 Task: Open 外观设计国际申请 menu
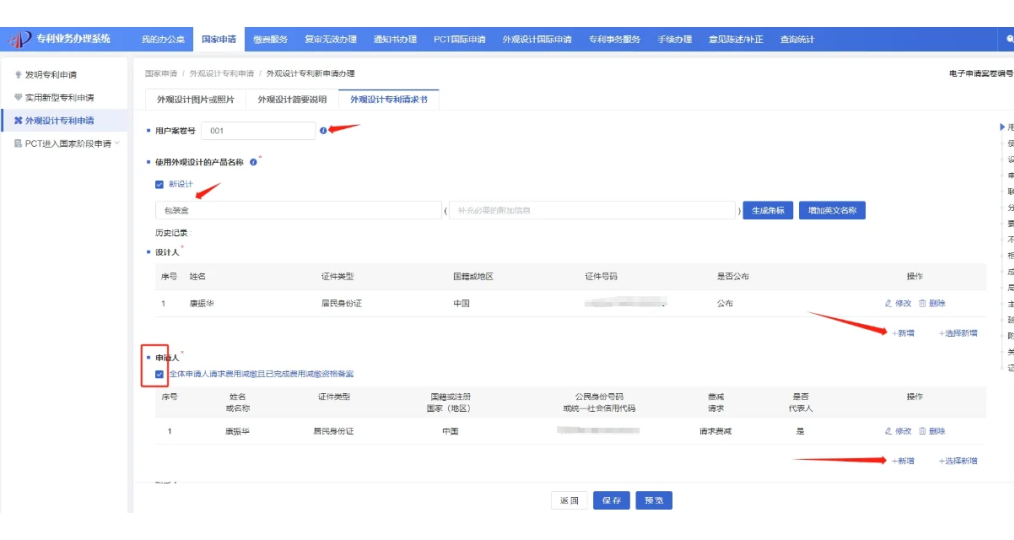[537, 39]
